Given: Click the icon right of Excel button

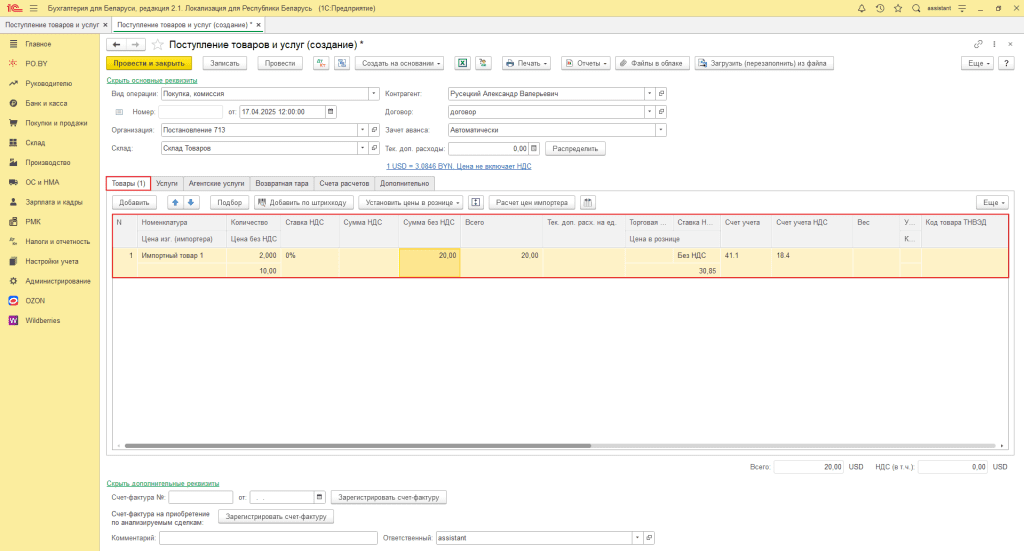Looking at the screenshot, I should point(483,63).
